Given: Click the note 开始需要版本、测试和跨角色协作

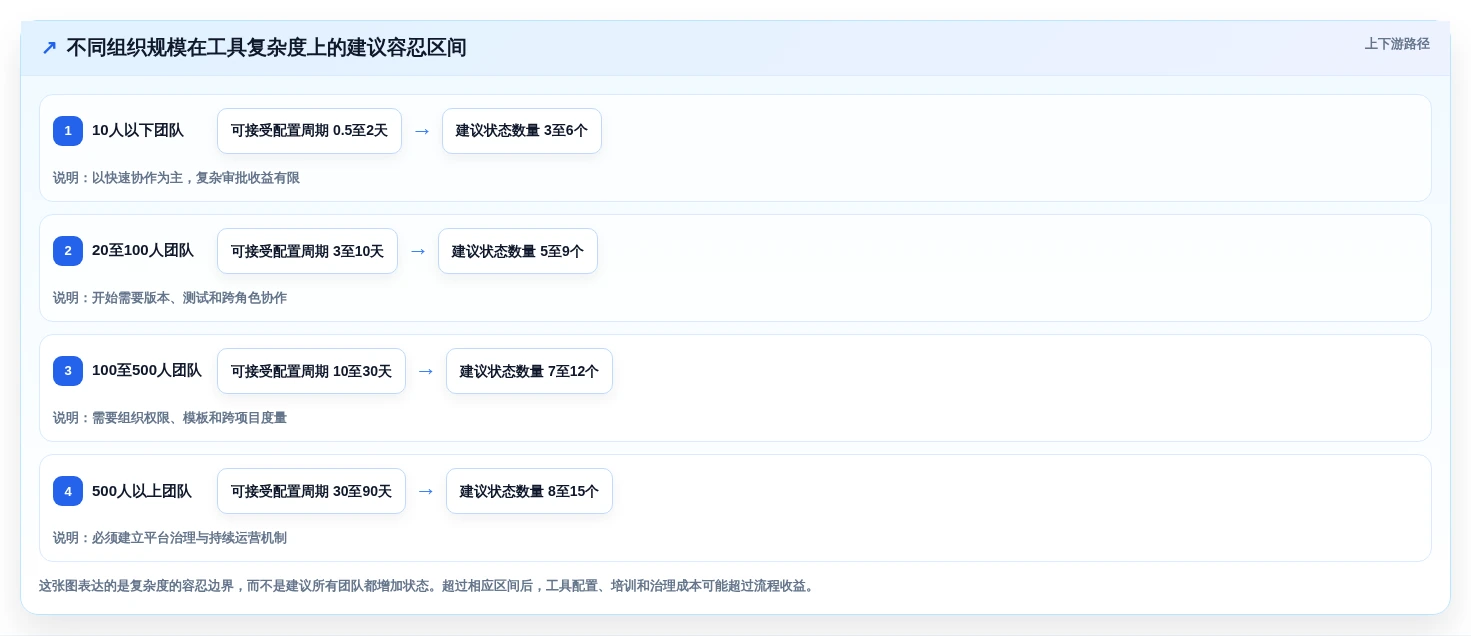Looking at the screenshot, I should point(189,298).
